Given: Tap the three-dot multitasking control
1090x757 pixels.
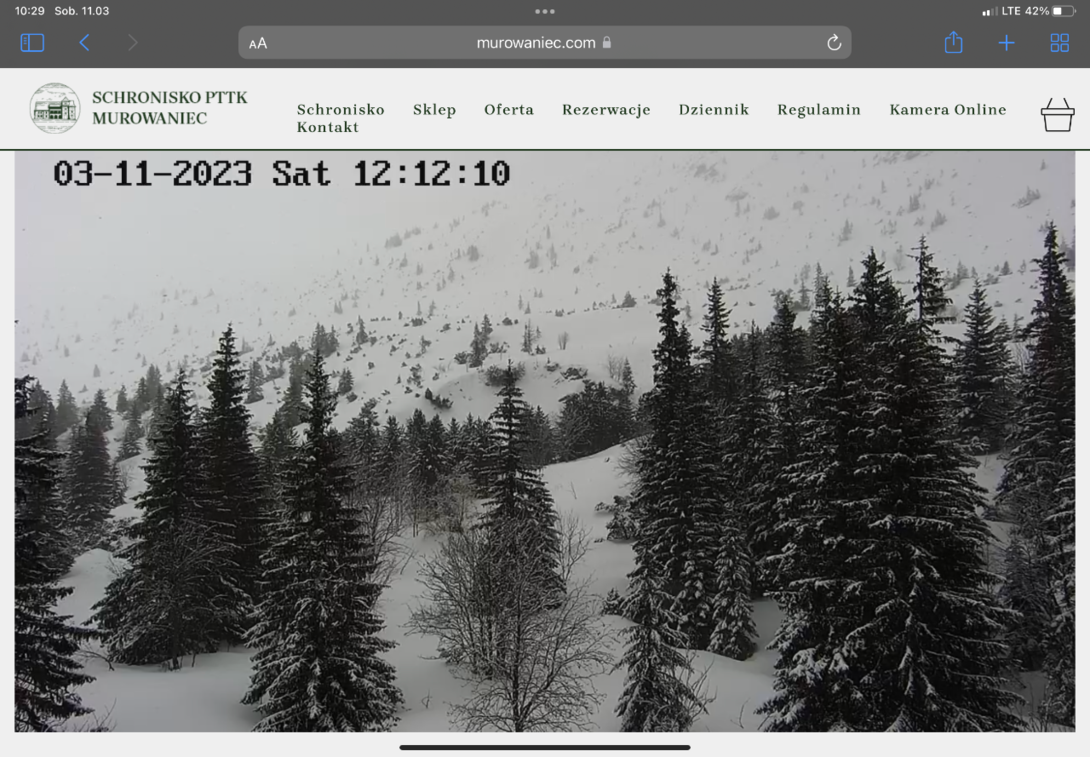Looking at the screenshot, I should coord(545,11).
